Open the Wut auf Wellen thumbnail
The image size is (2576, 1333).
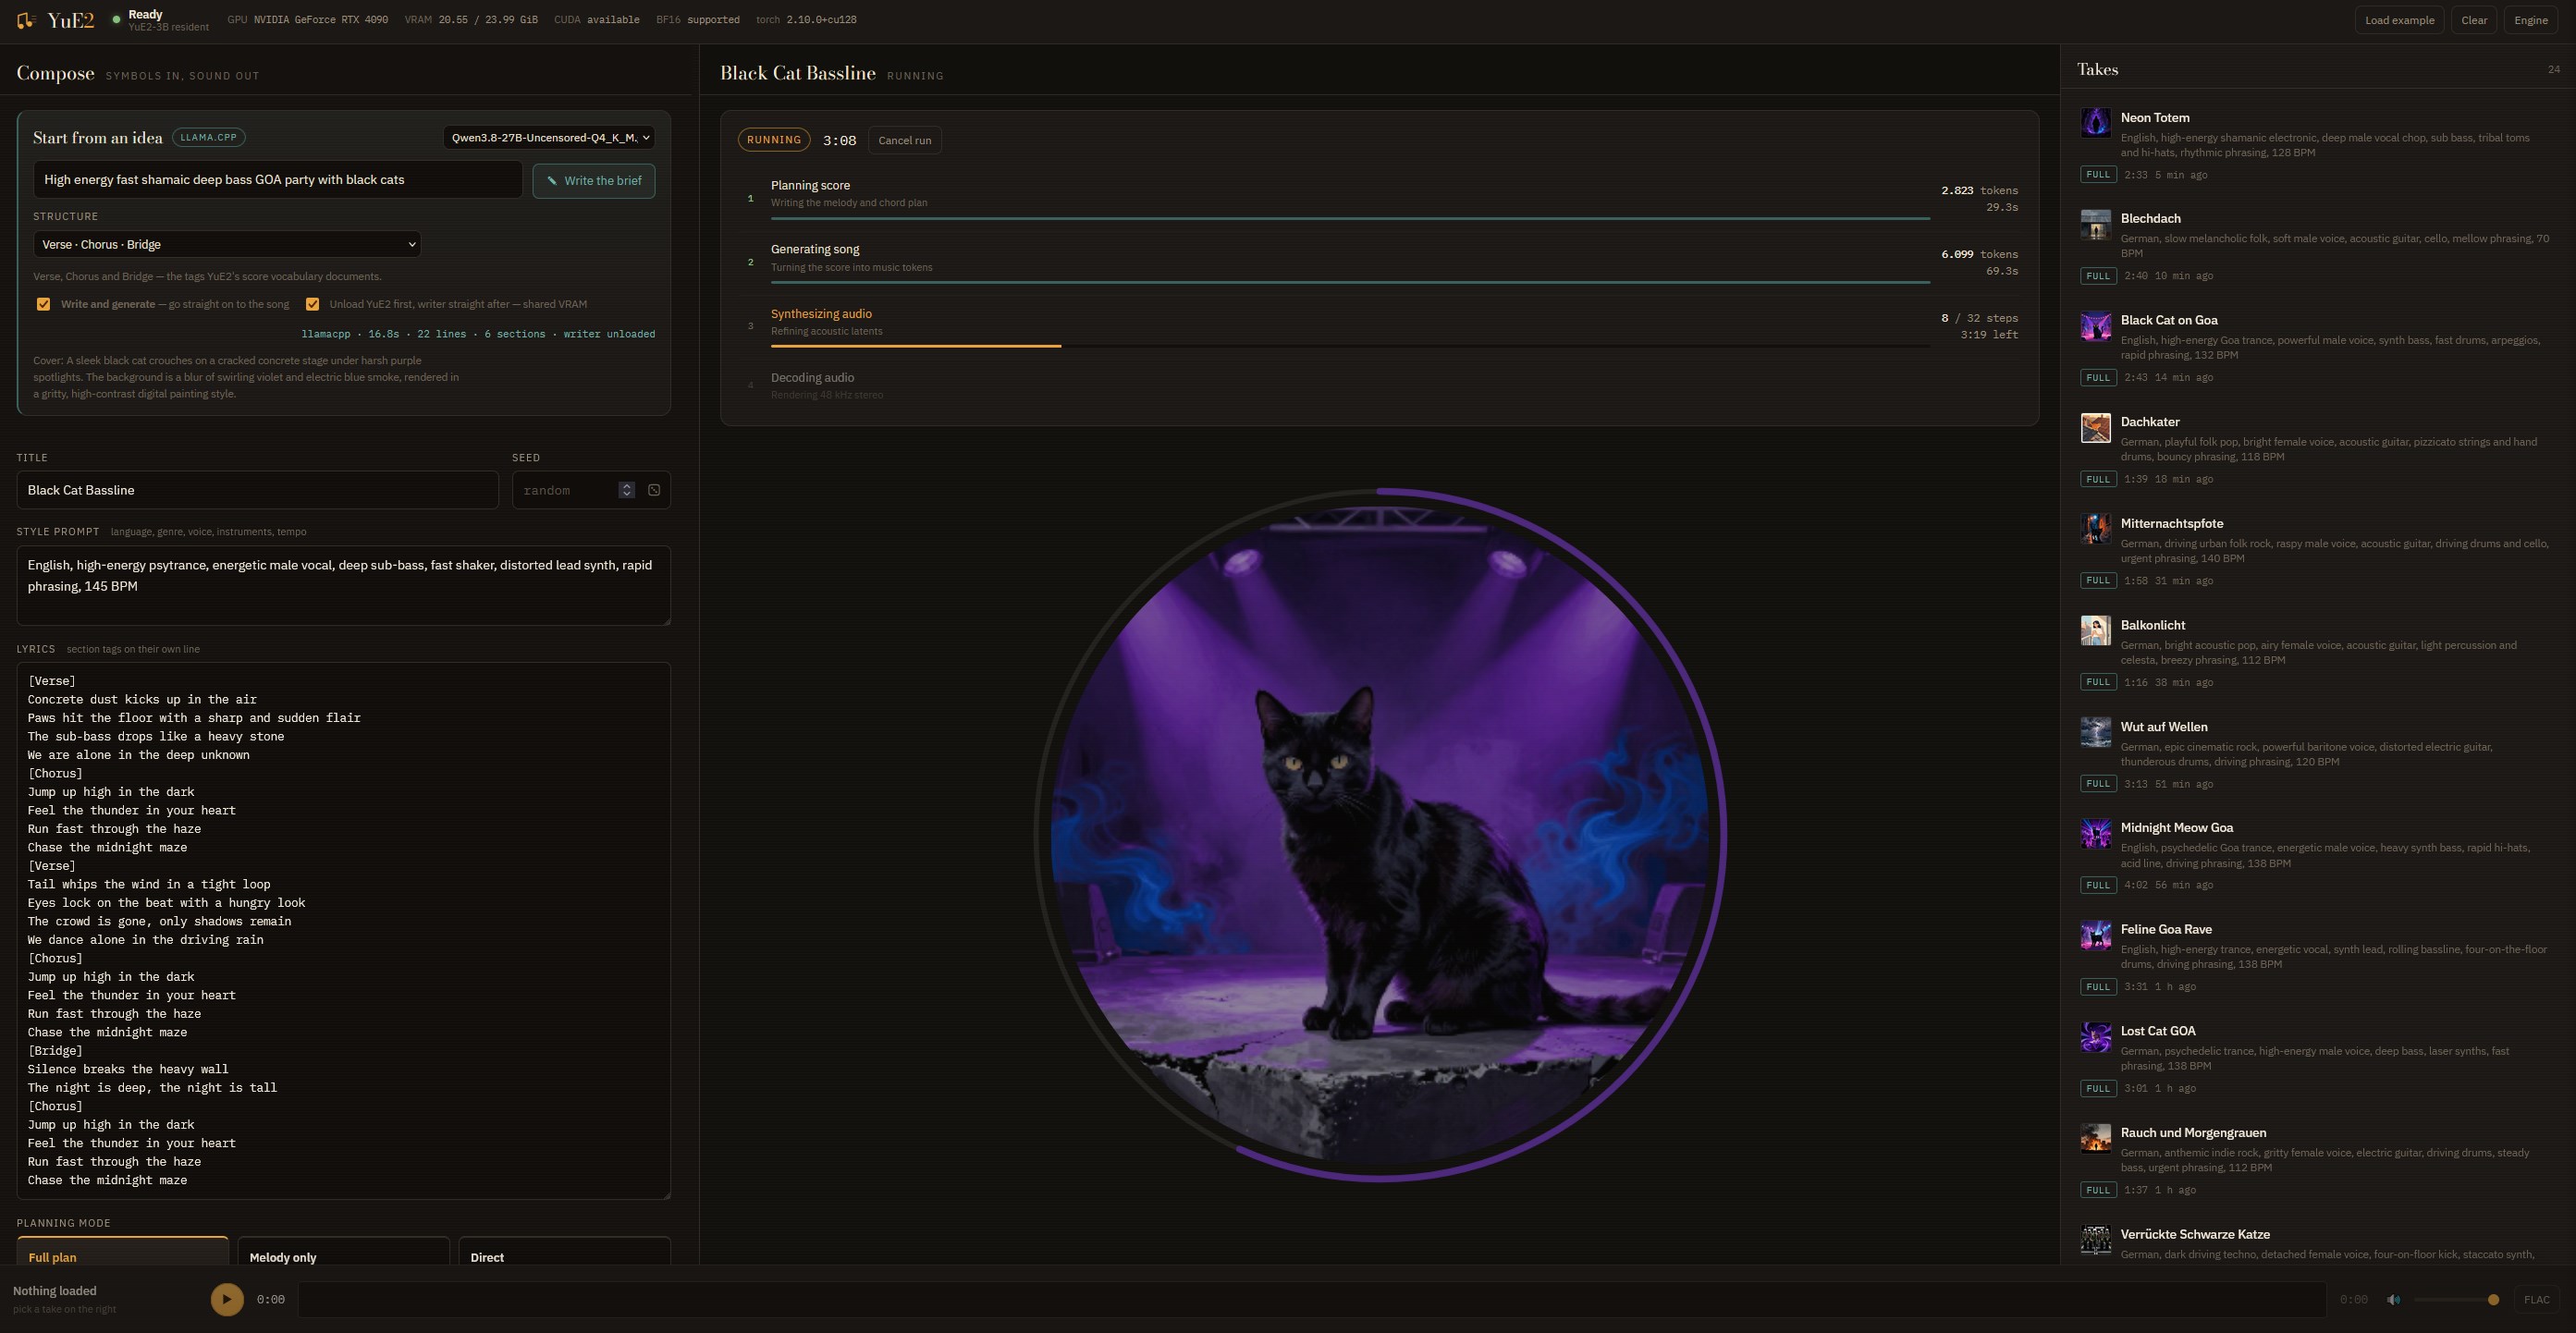pos(2095,732)
